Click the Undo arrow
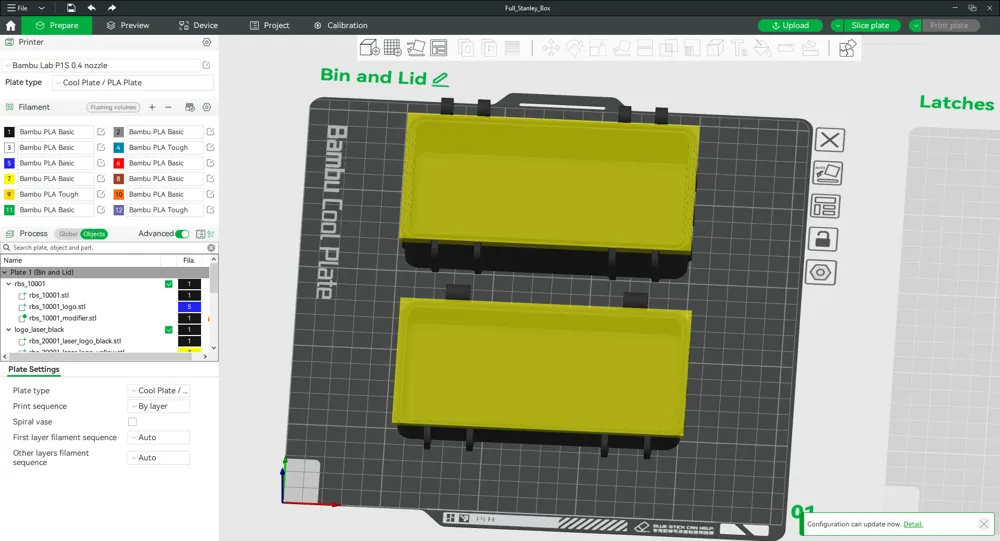The width and height of the screenshot is (1000, 541). (x=91, y=8)
